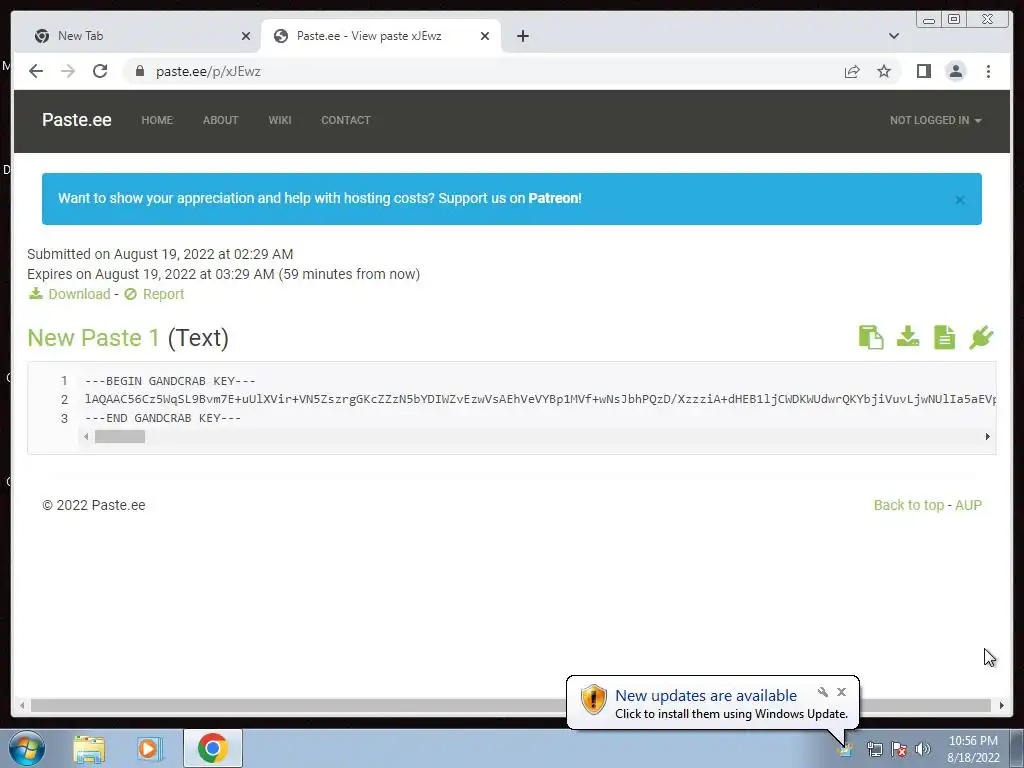Click the taskbar clock showing 10:56 PM

973,748
